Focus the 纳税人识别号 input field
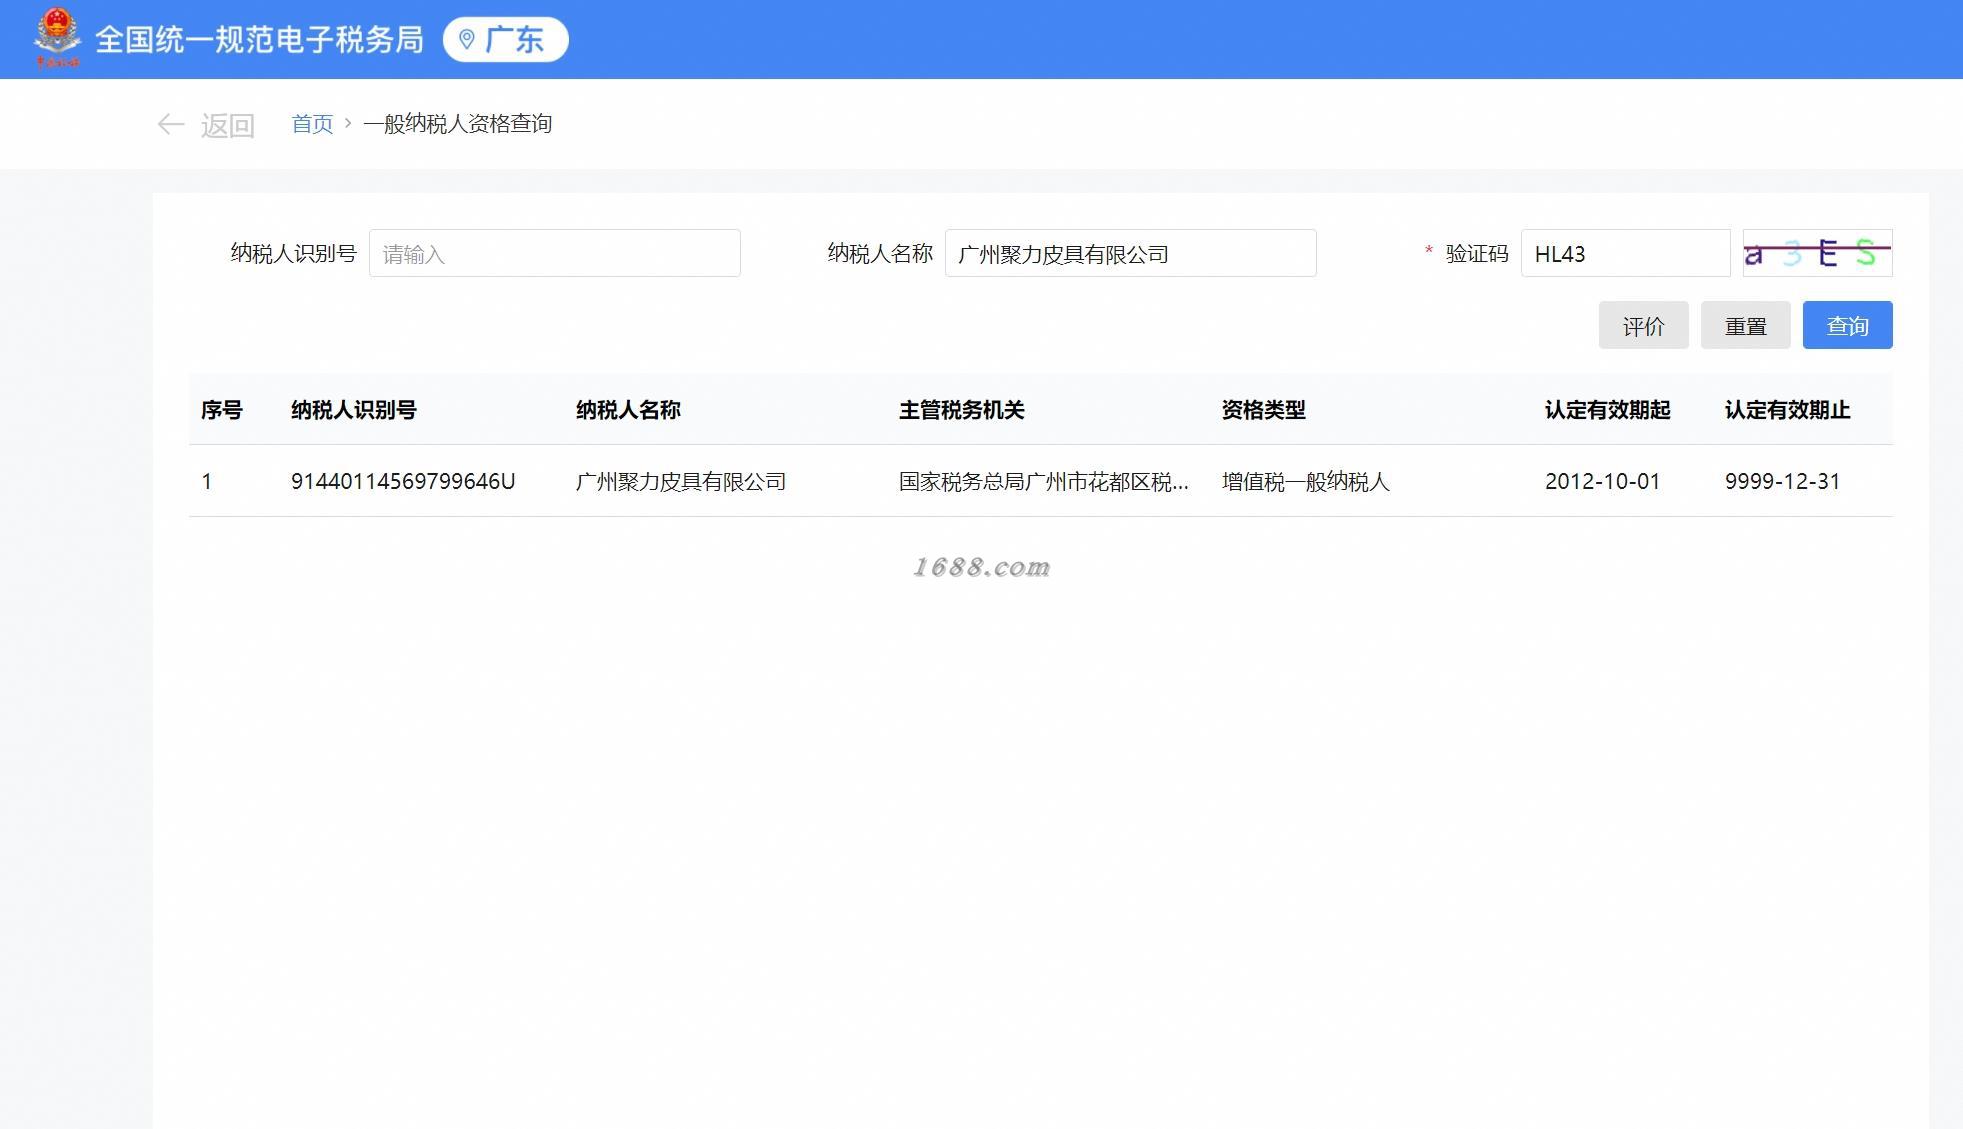This screenshot has height=1129, width=1963. point(554,253)
